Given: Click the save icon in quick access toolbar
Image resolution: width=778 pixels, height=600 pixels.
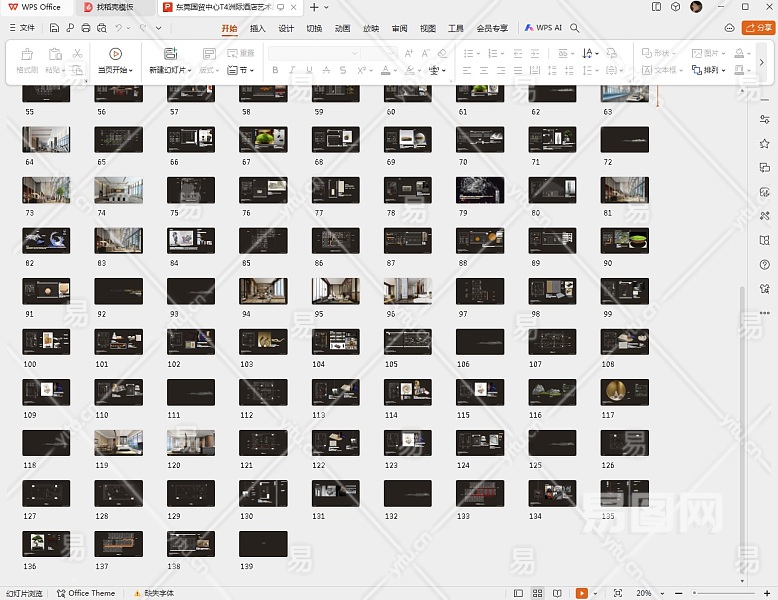Looking at the screenshot, I should tap(53, 28).
